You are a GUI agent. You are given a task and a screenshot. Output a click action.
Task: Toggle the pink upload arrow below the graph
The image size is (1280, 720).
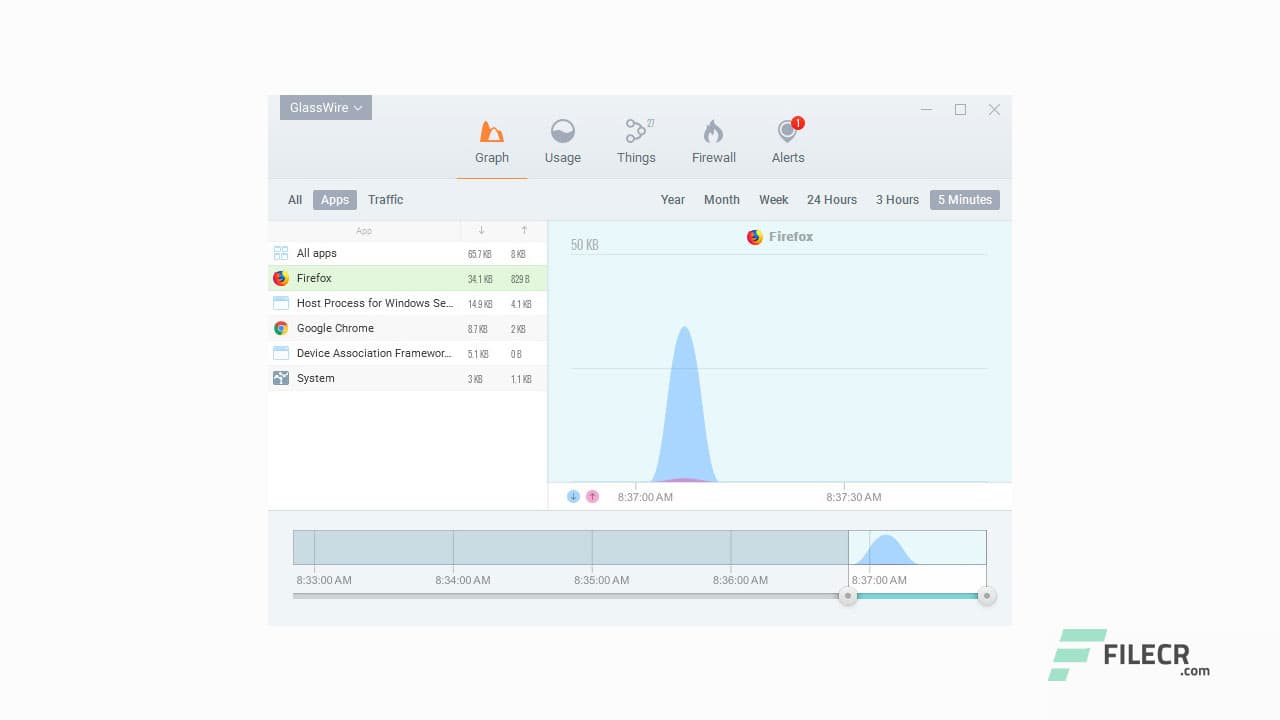click(x=592, y=495)
